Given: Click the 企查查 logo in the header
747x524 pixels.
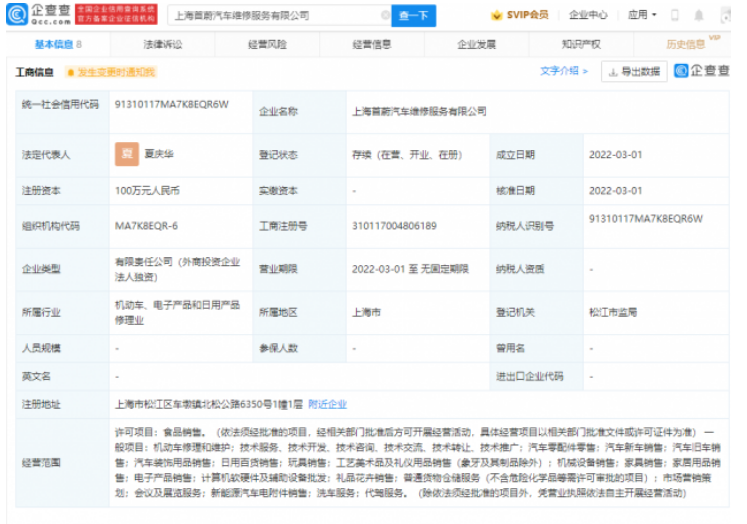Looking at the screenshot, I should (x=39, y=14).
